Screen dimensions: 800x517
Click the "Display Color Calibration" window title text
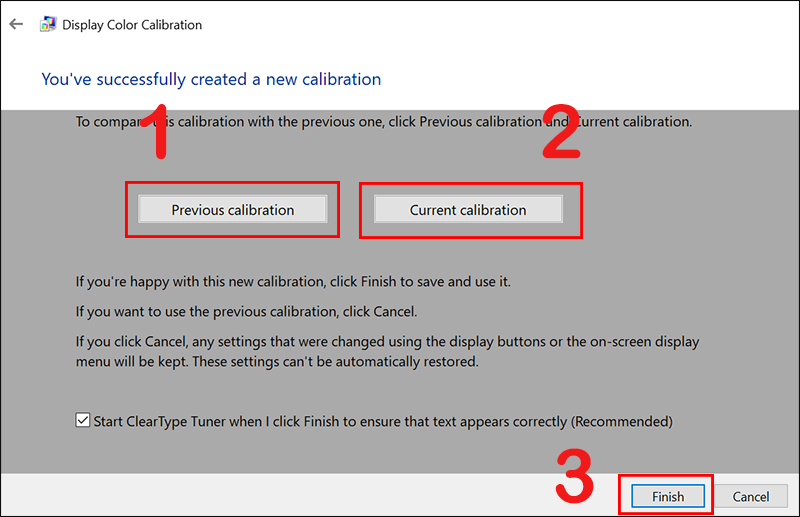point(132,24)
